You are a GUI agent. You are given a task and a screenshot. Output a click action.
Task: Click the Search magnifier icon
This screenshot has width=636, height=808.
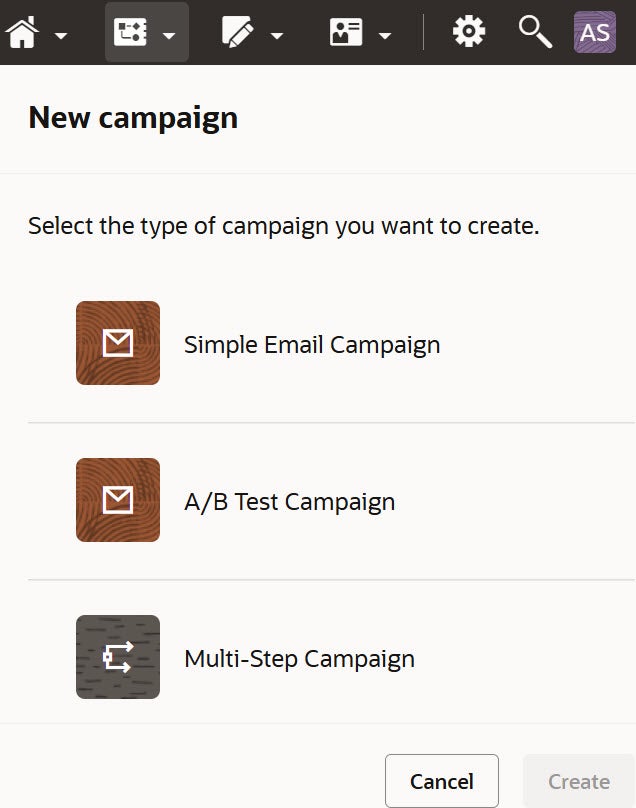click(533, 32)
